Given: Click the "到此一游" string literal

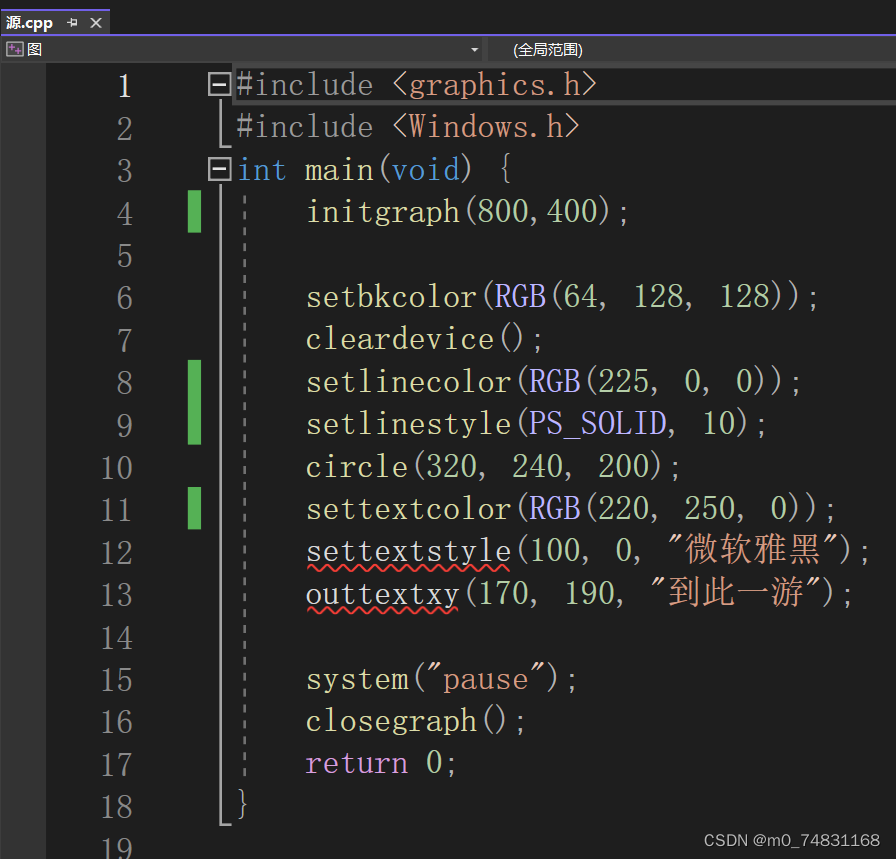Looking at the screenshot, I should (x=735, y=592).
